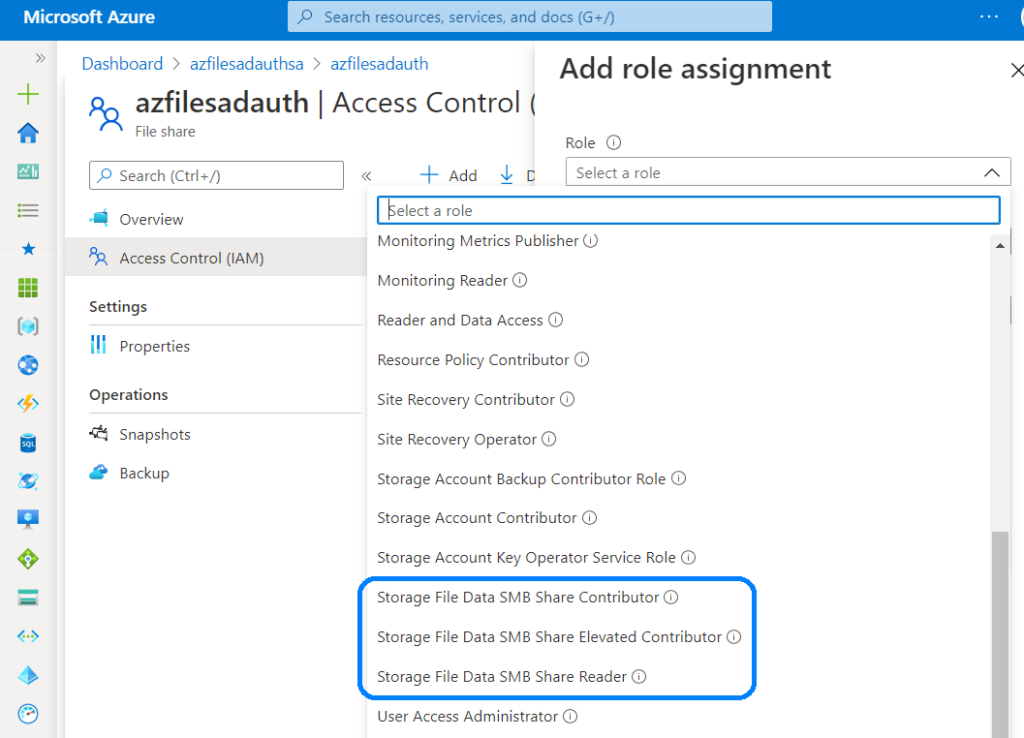
Task: Select Monitoring Reader role
Action: point(442,280)
